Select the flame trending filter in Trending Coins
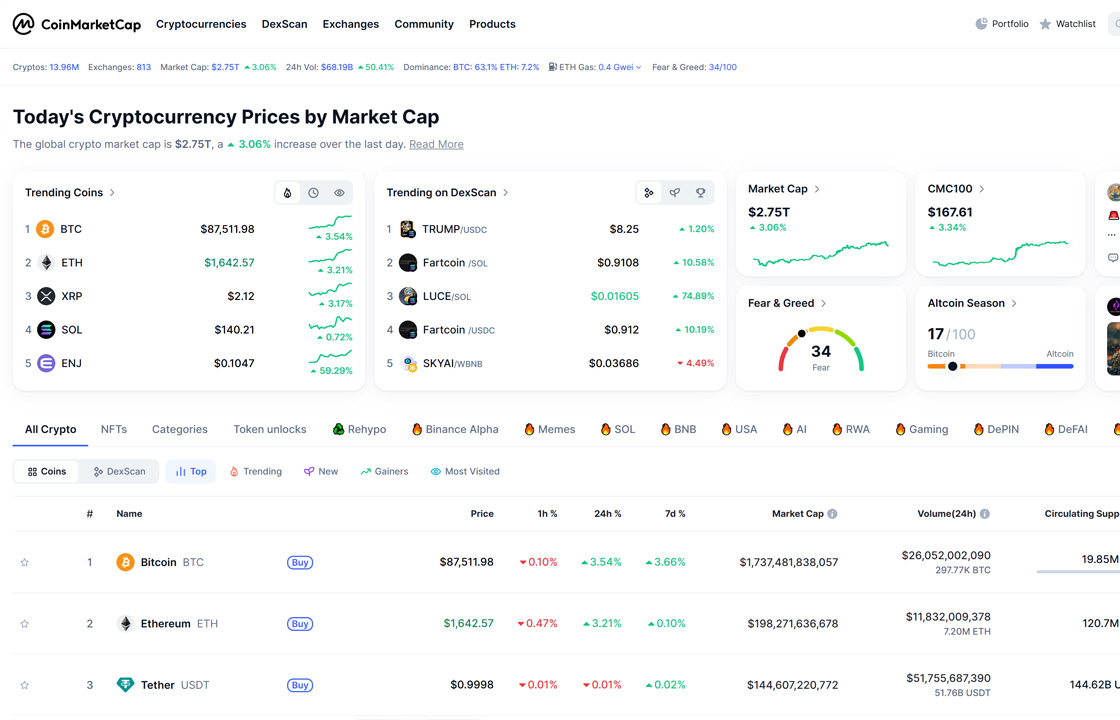This screenshot has width=1120, height=720. tap(287, 193)
